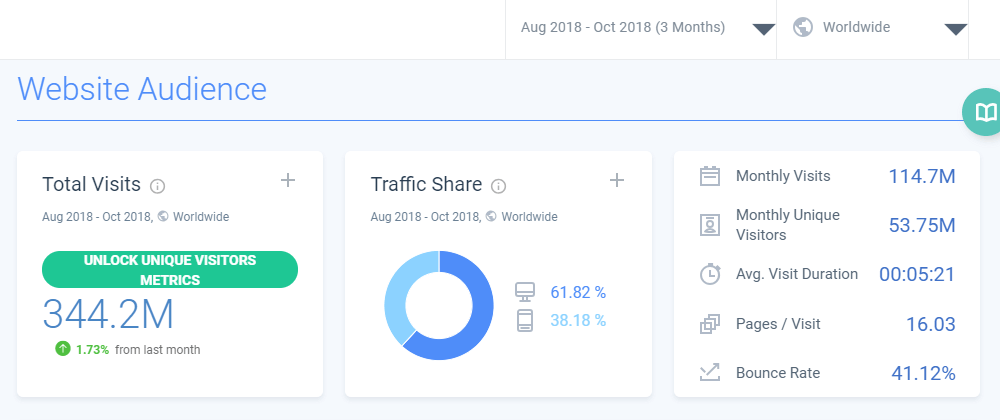Click small globe icon under Total Visits title
The width and height of the screenshot is (1000, 420).
point(163,216)
